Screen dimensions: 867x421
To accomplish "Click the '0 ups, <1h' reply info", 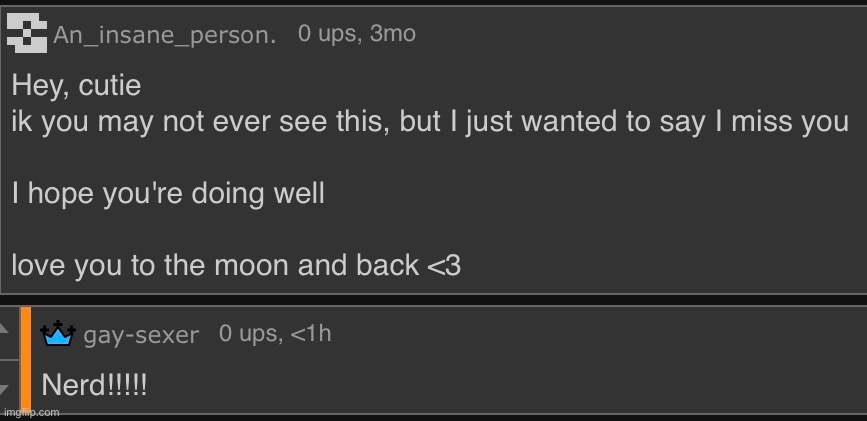I will tap(275, 334).
